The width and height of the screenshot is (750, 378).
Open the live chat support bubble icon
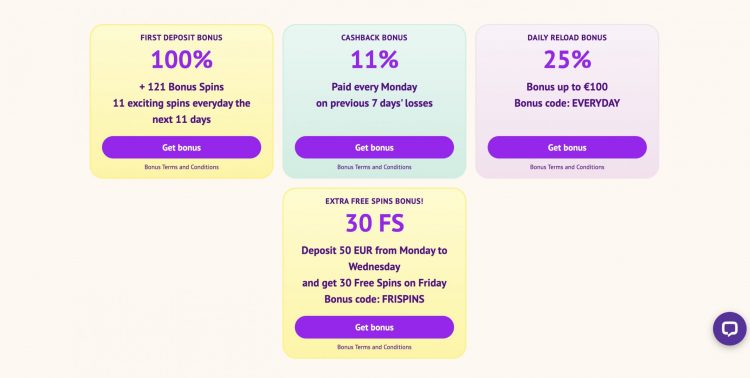[x=729, y=329]
